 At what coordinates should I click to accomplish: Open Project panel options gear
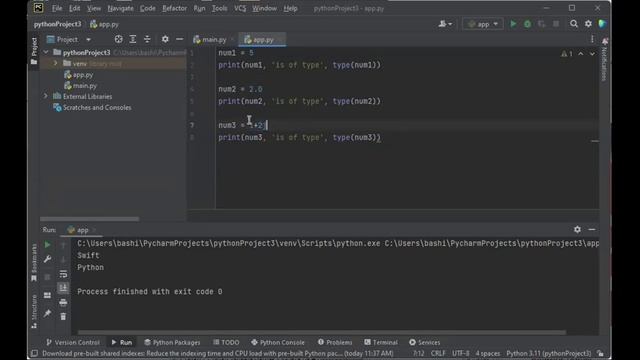coord(165,39)
